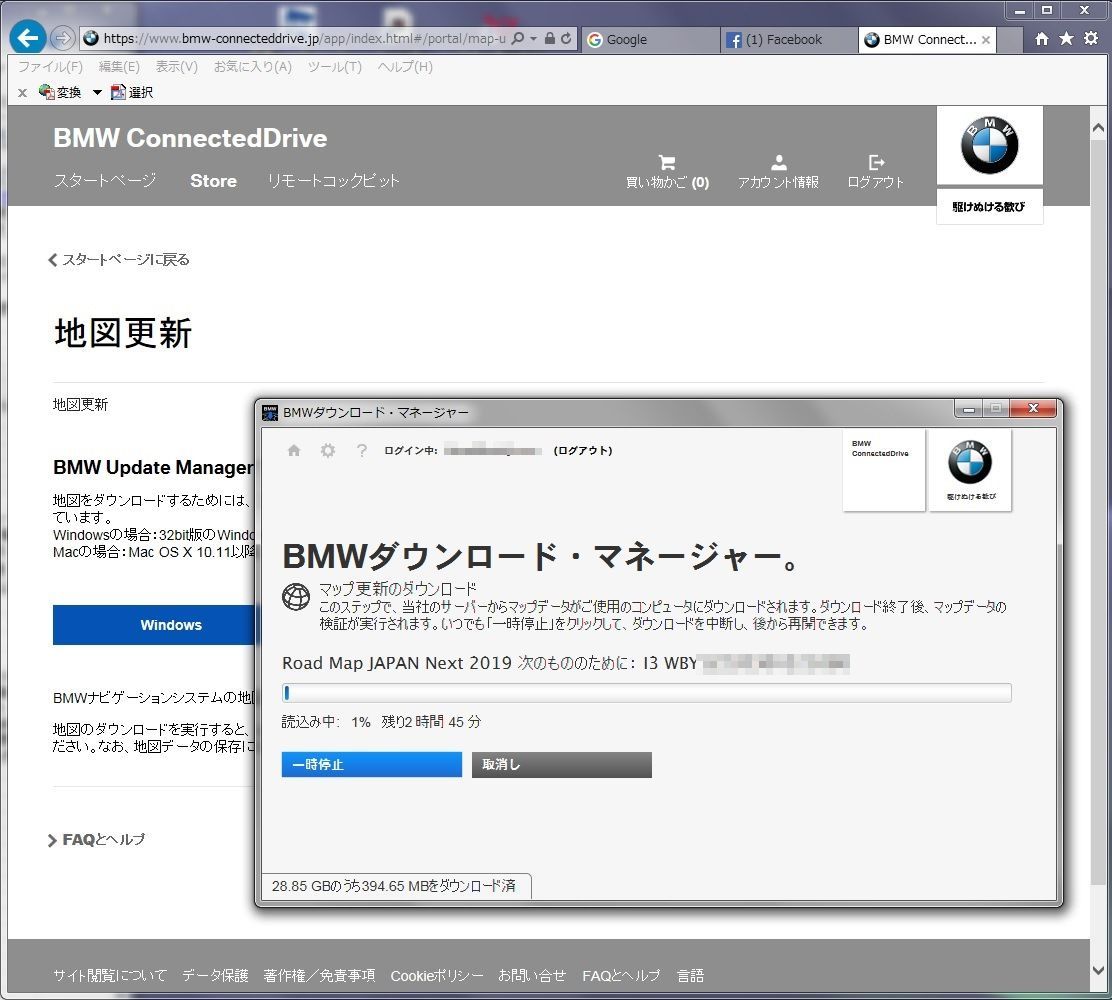Open the 買い物かご shopping cart

point(667,172)
